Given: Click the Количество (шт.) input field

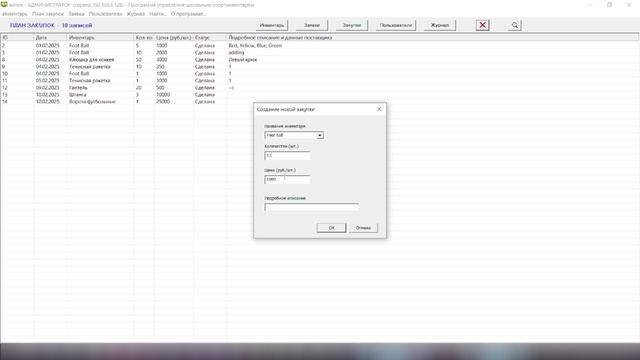Looking at the screenshot, I should pyautogui.click(x=287, y=156).
